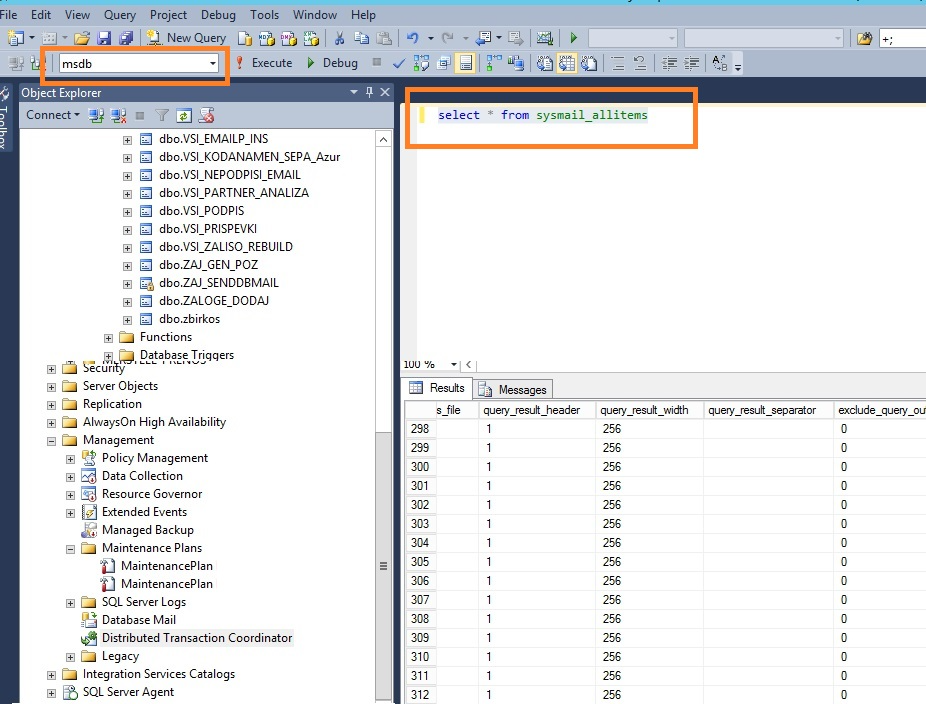Click the Save file floppy icon
Image resolution: width=926 pixels, height=704 pixels.
click(105, 38)
